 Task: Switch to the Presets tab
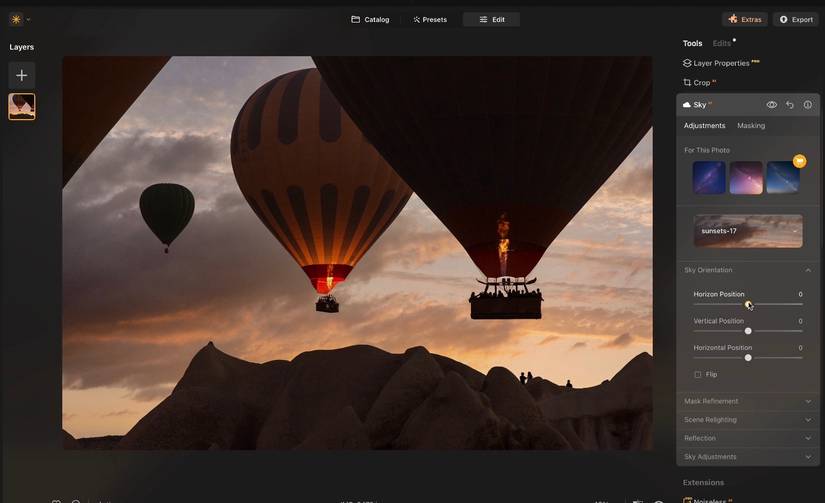pyautogui.click(x=430, y=19)
